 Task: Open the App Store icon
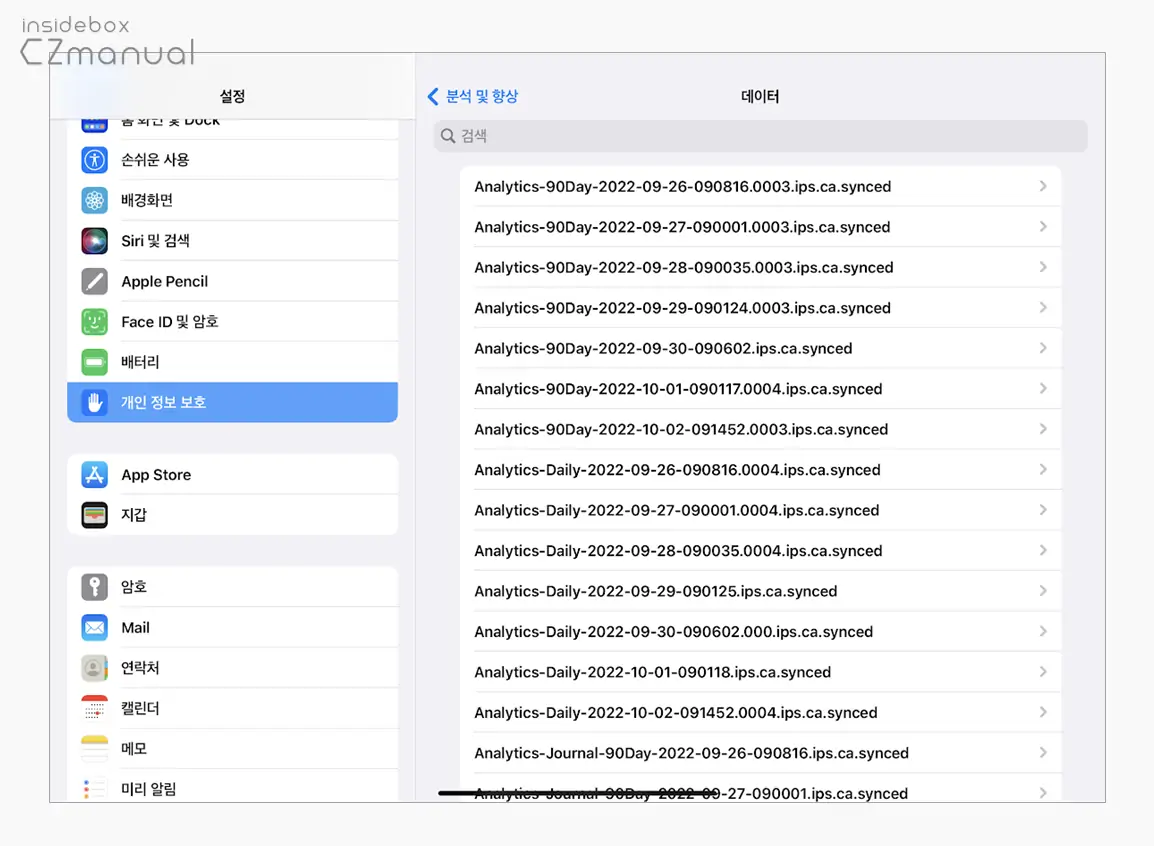pyautogui.click(x=94, y=474)
